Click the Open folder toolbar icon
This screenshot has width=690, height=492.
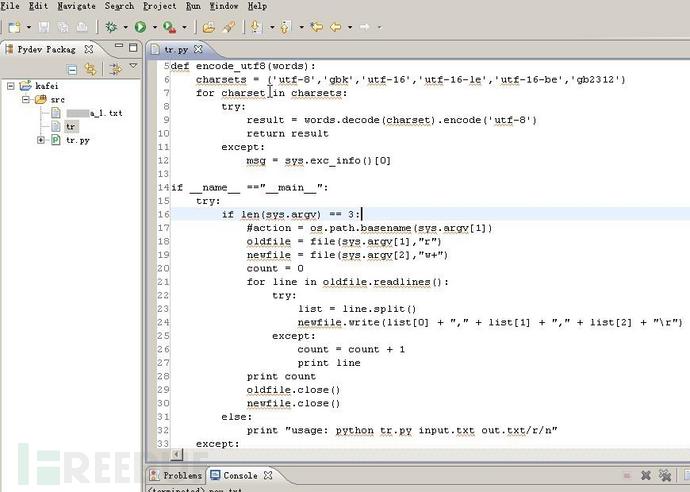click(x=208, y=27)
